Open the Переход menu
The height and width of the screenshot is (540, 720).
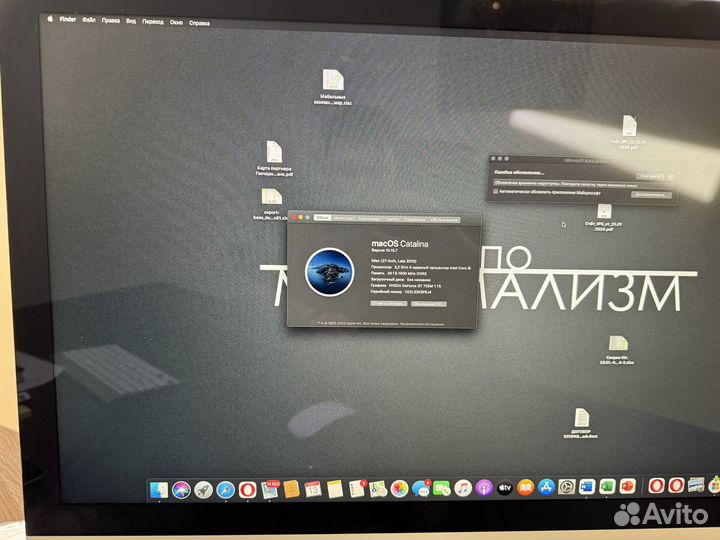(153, 22)
